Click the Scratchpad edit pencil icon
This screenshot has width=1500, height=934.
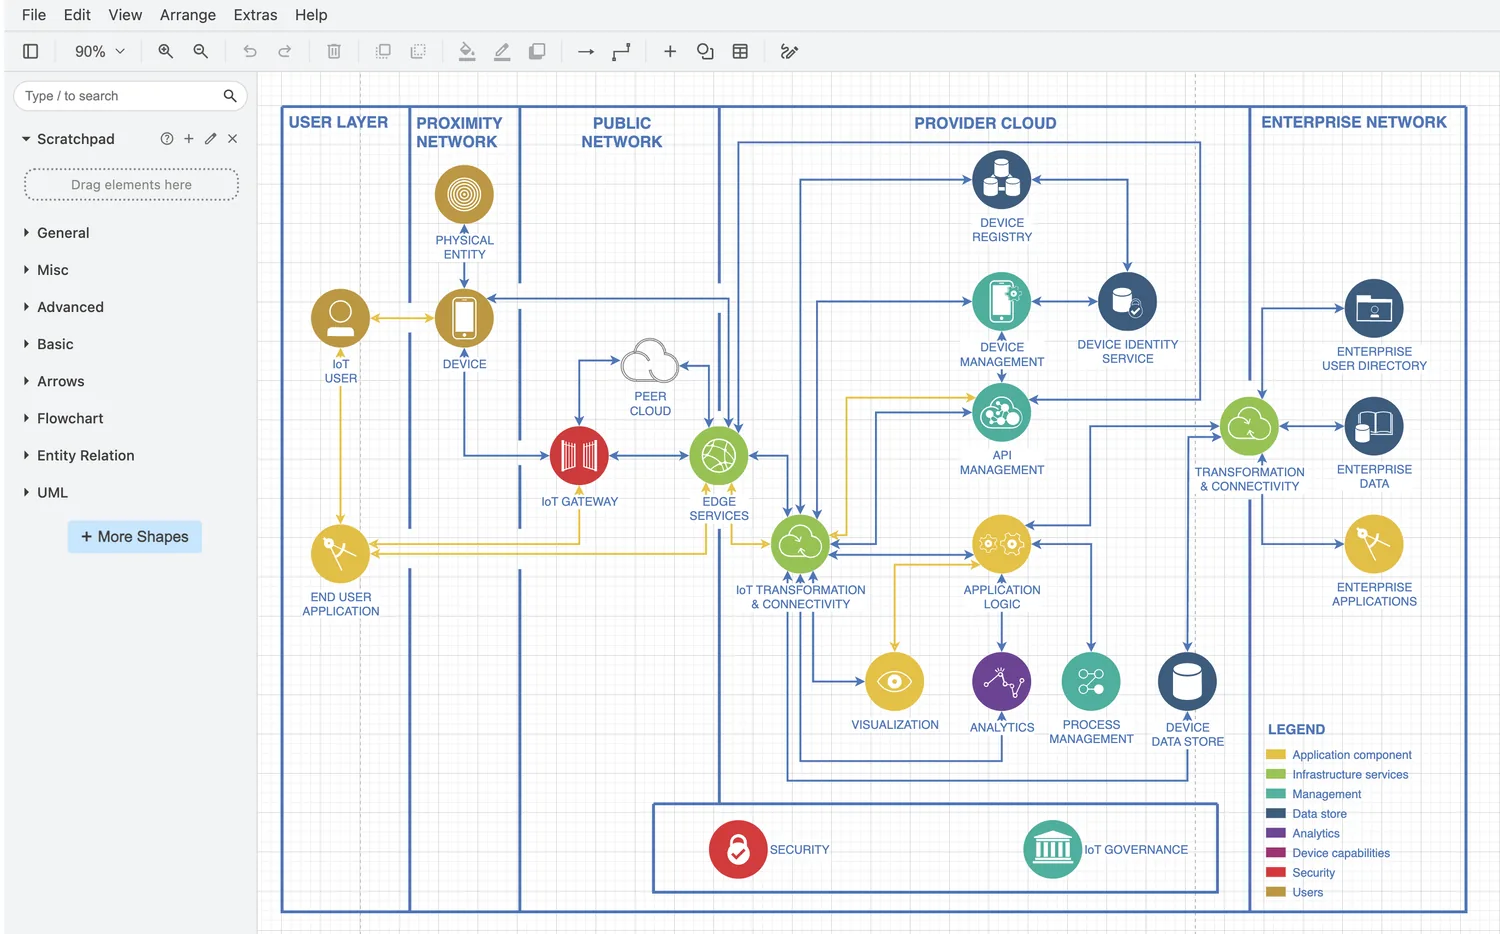pyautogui.click(x=211, y=139)
